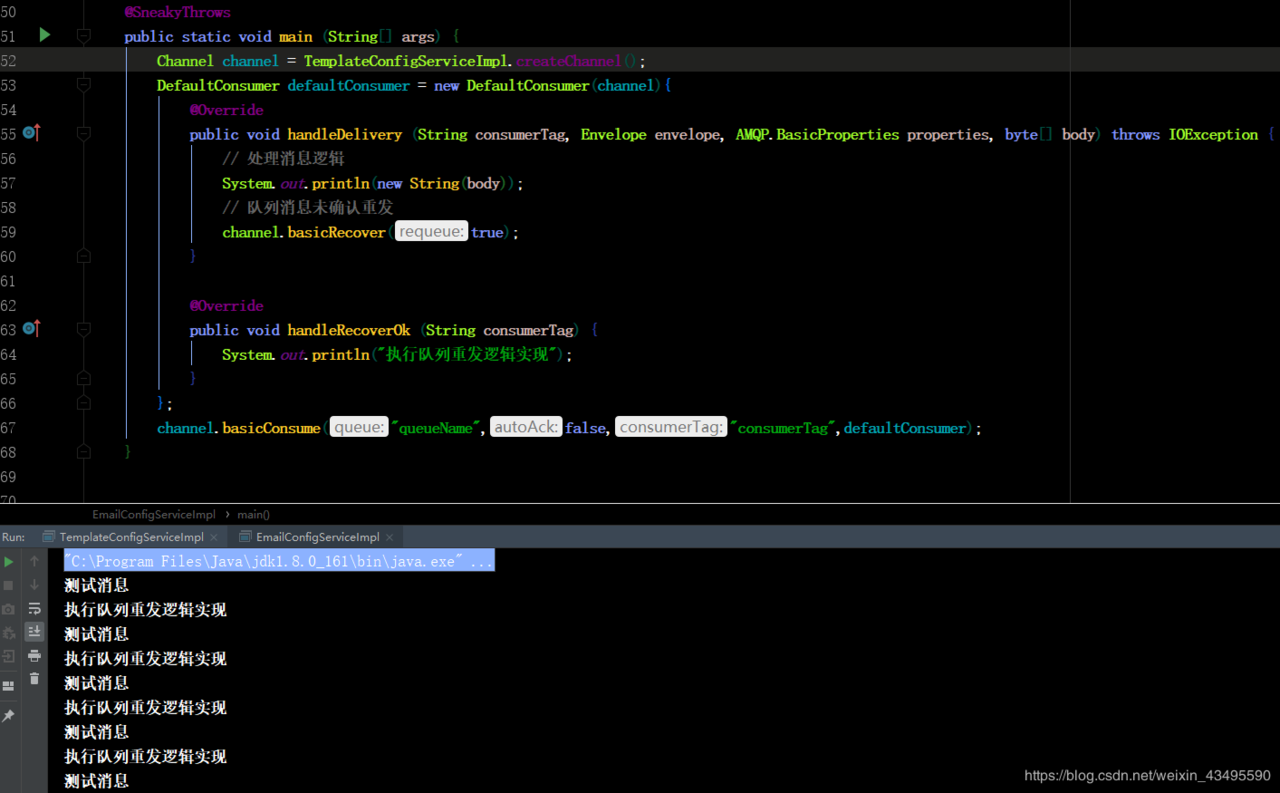Screen dimensions: 1280x793
Task: Click the queue: parameter hint
Action: [359, 428]
